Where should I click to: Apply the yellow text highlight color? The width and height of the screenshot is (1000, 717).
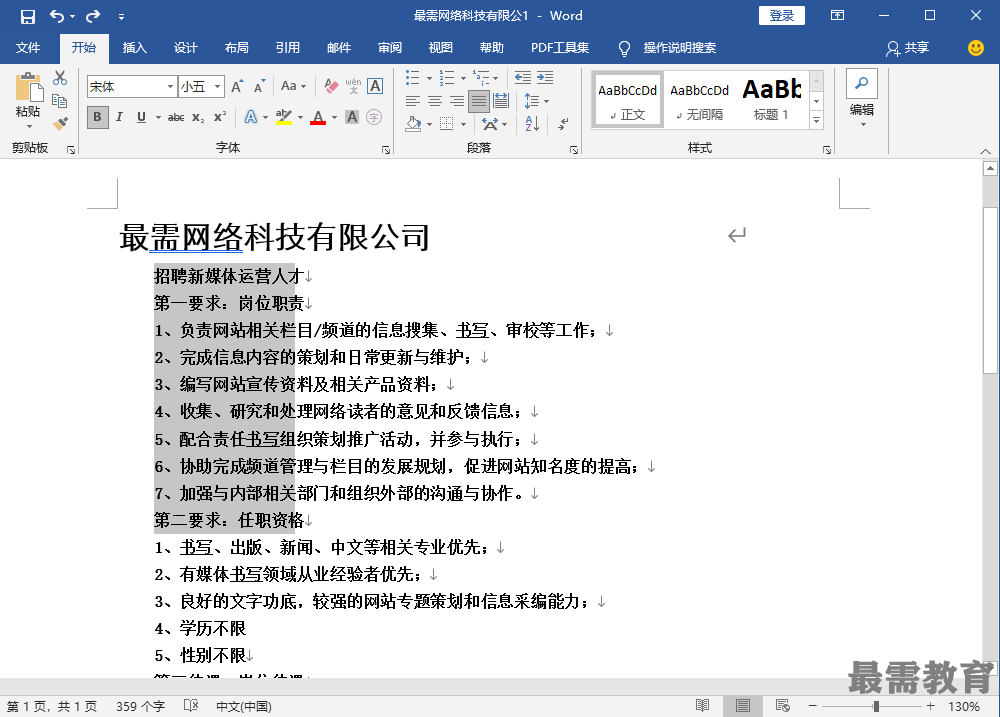(x=283, y=117)
